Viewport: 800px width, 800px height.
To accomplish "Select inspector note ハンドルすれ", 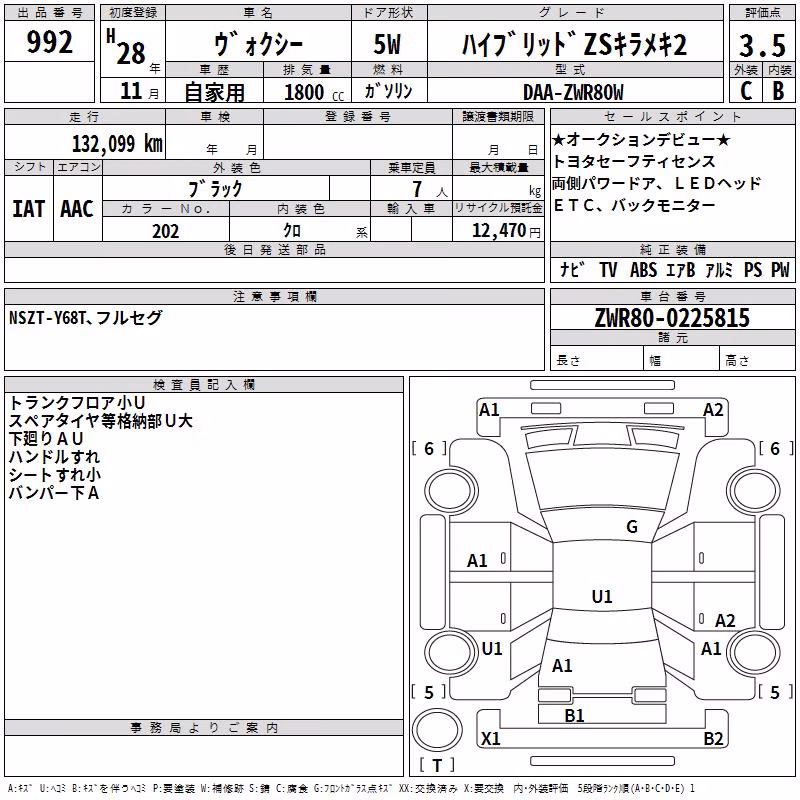I will [54, 456].
